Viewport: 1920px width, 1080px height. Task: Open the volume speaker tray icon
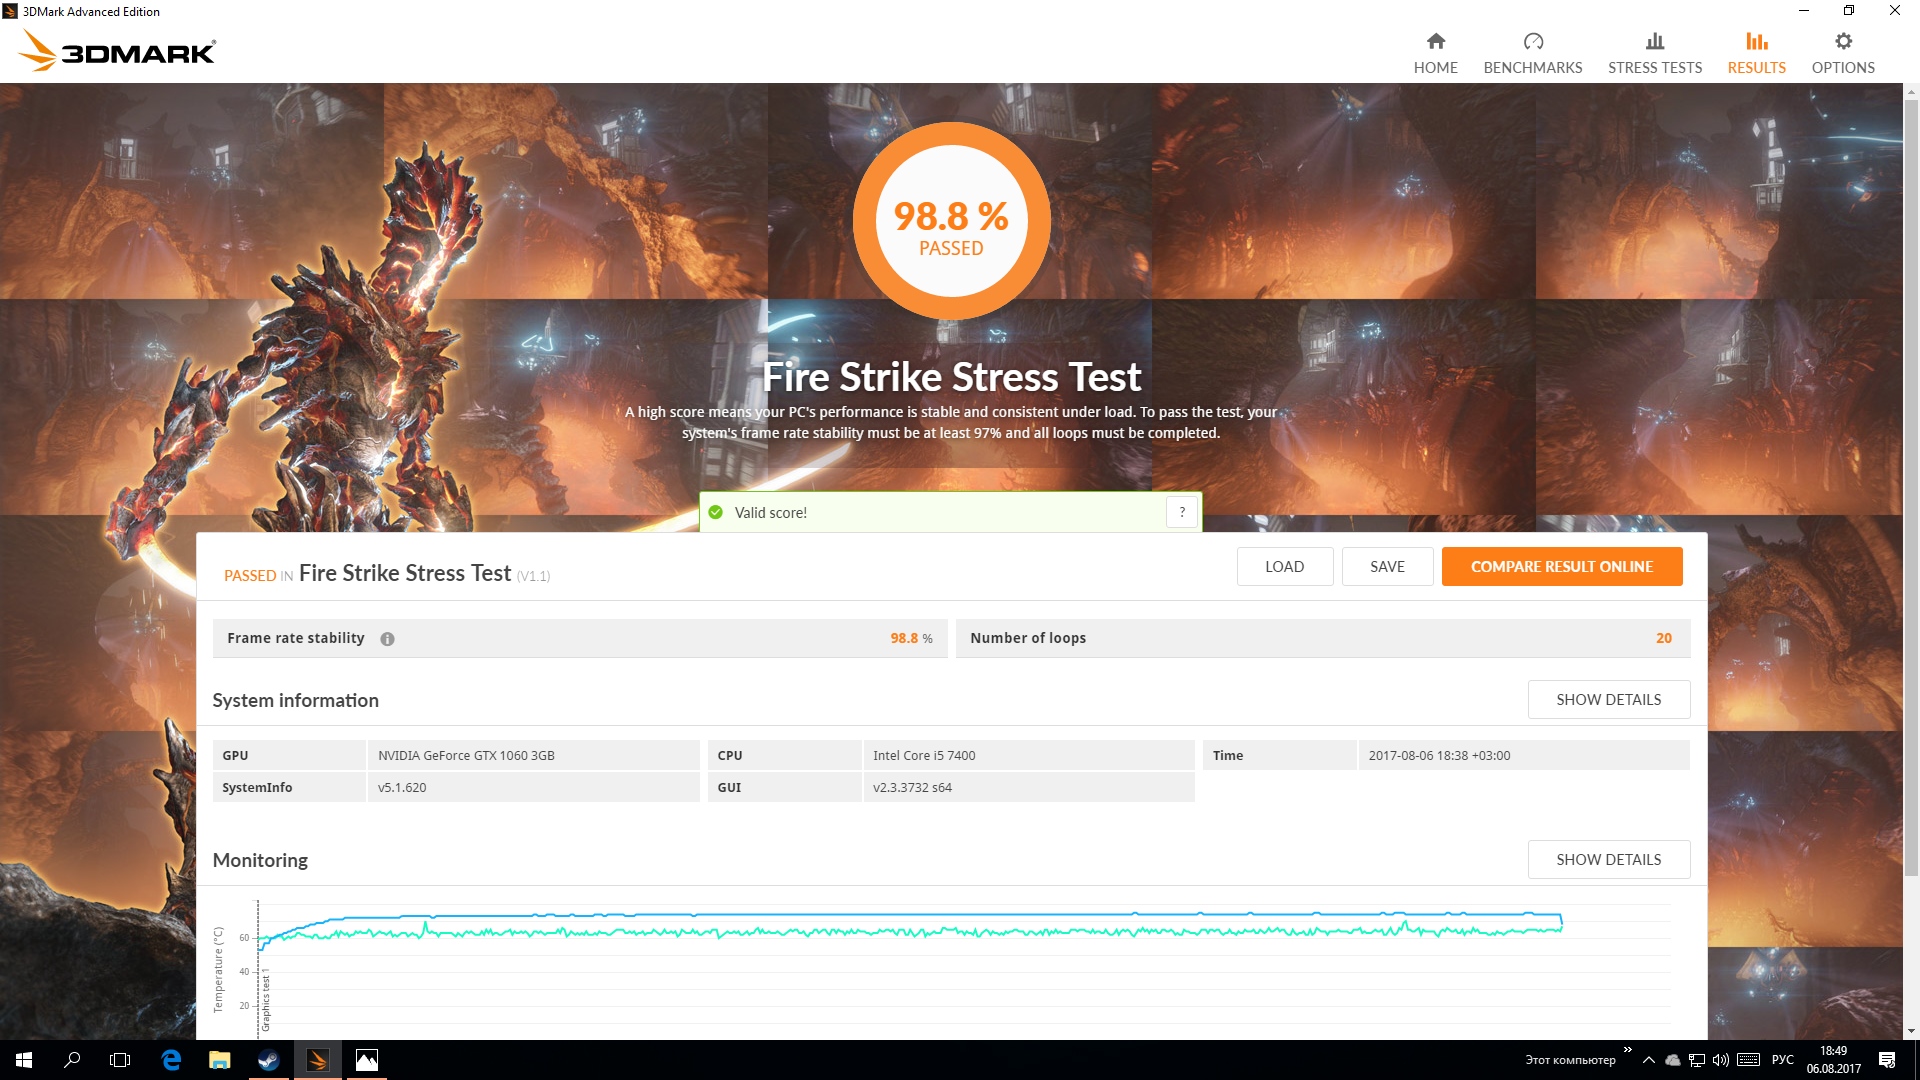point(1720,1060)
